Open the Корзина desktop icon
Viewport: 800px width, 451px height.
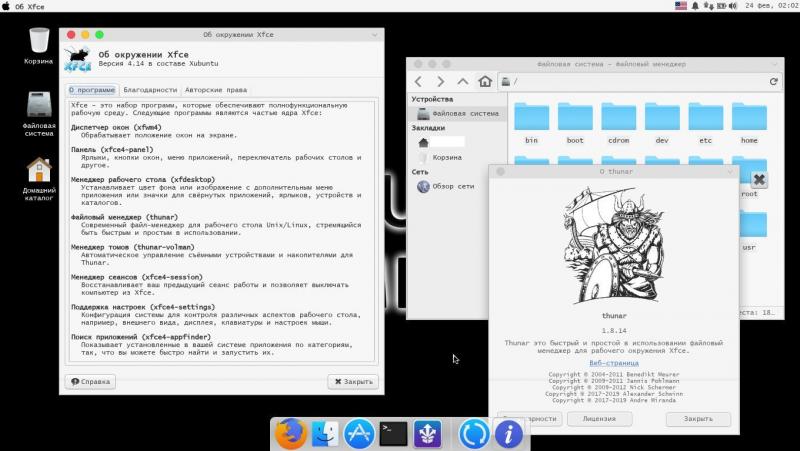coord(39,46)
